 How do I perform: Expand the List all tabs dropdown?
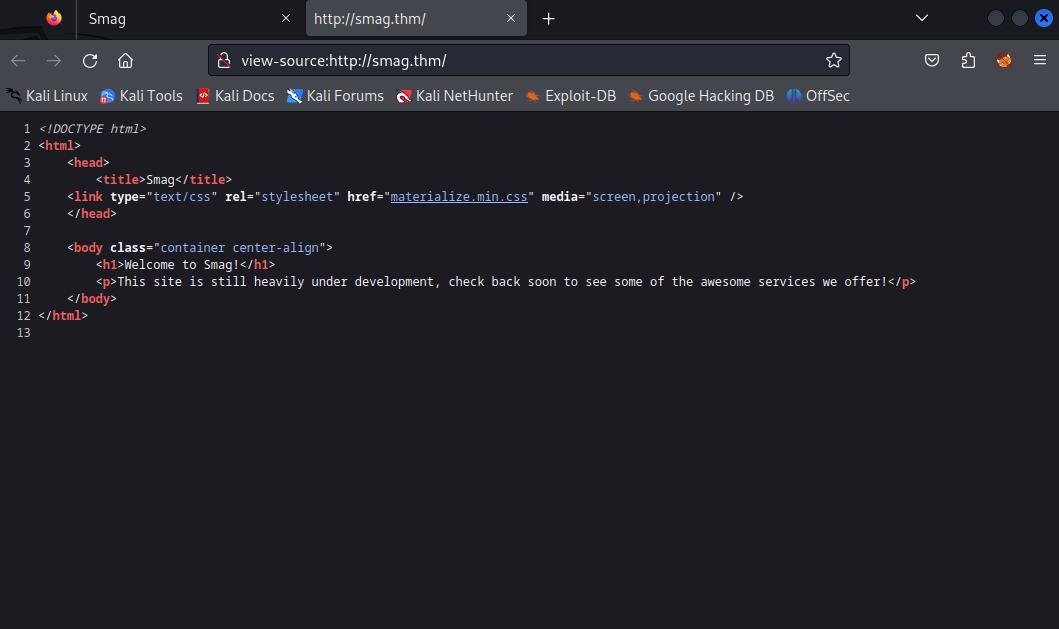[x=922, y=18]
